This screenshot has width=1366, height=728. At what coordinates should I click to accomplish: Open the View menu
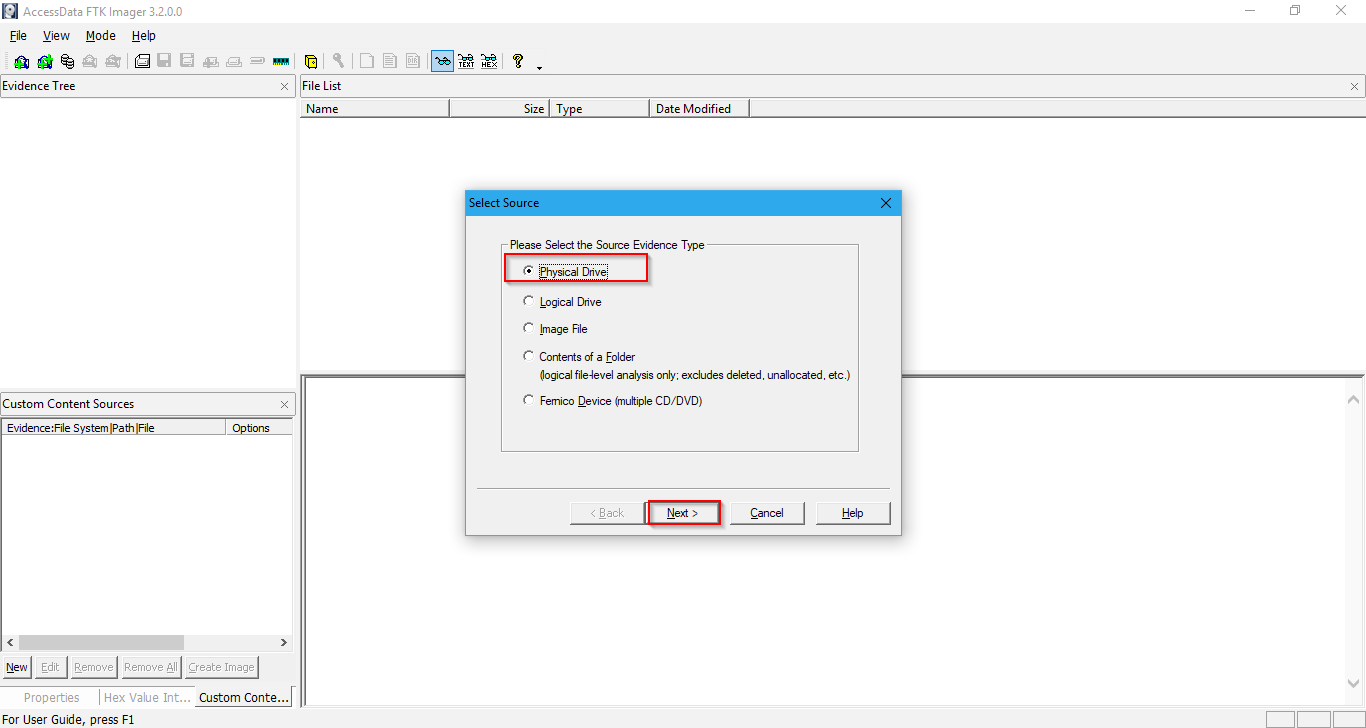point(56,35)
